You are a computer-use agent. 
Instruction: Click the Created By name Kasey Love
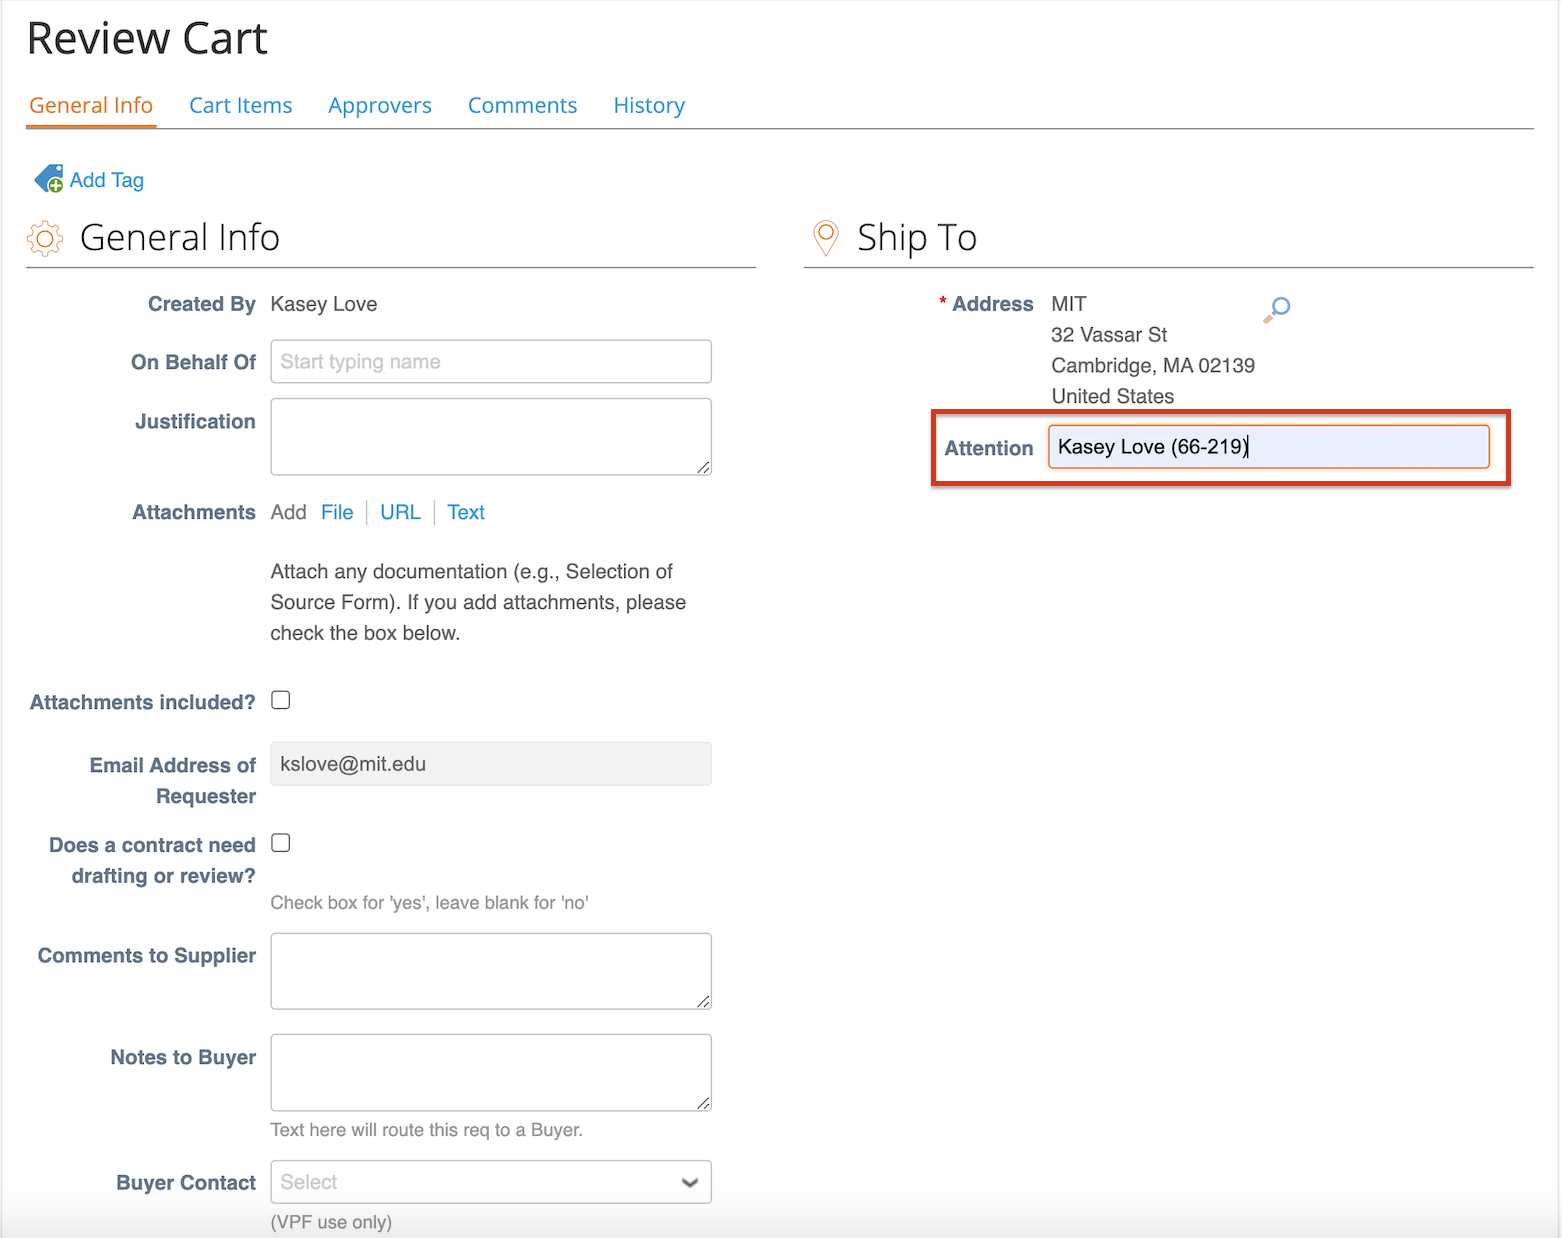324,304
